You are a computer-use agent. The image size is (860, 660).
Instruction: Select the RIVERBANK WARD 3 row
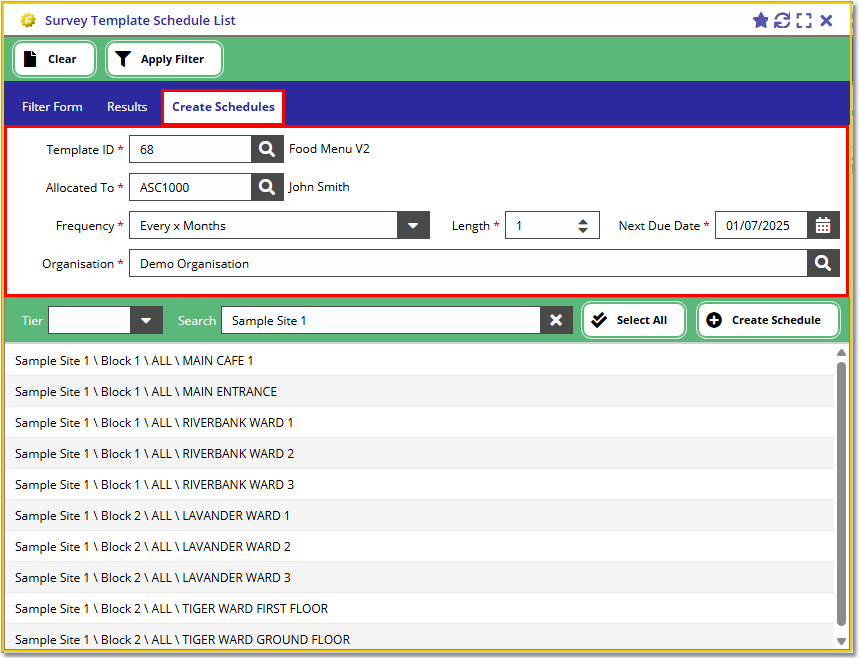(420, 485)
